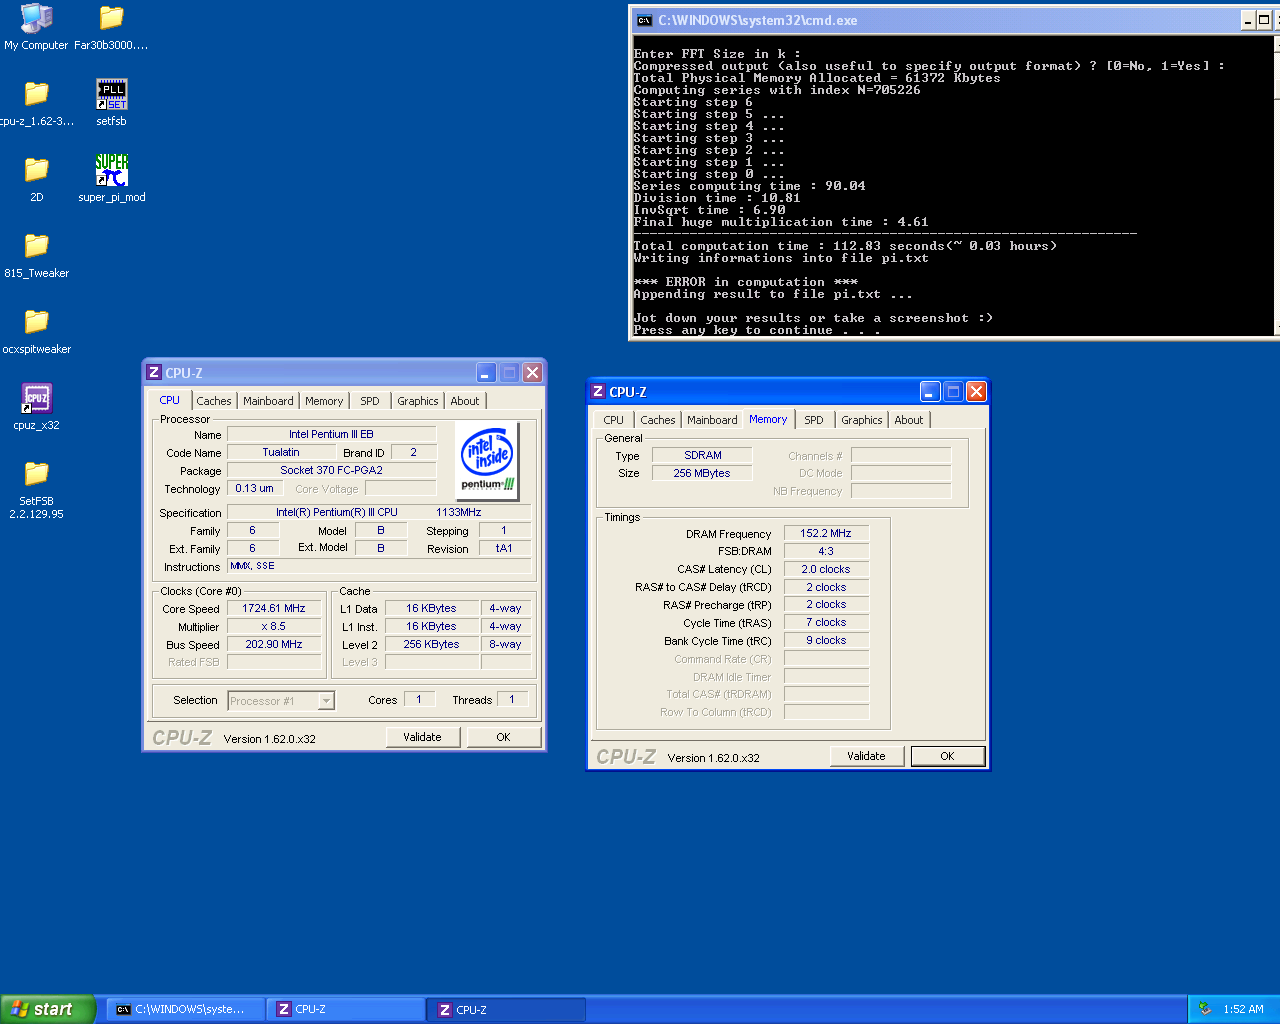Viewport: 1280px width, 1024px height.
Task: Click the Technology 0.13 um field
Action: coord(254,488)
